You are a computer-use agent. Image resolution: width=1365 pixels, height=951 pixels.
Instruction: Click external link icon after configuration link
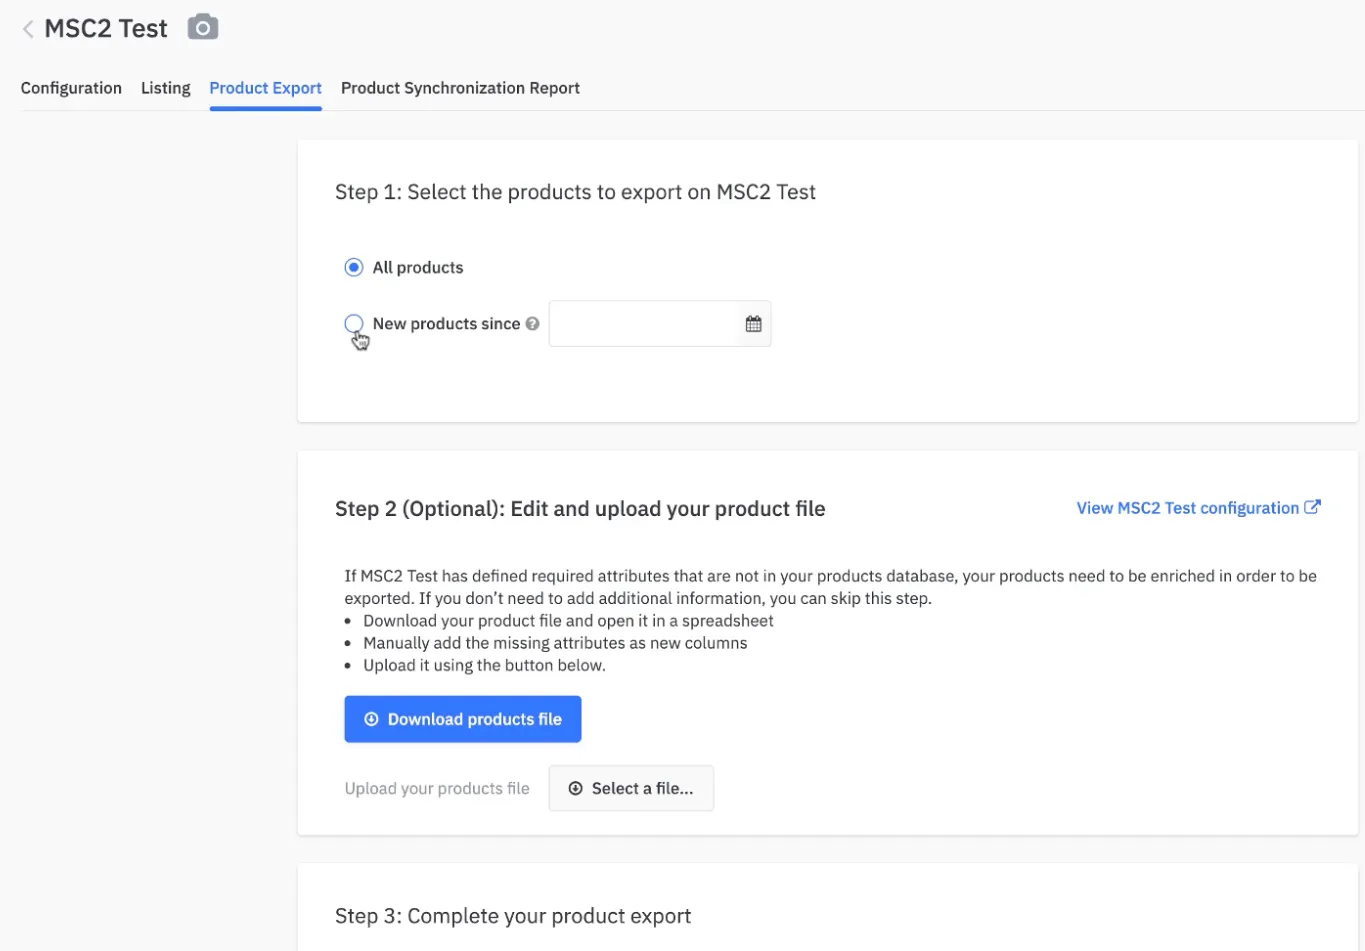pos(1313,507)
